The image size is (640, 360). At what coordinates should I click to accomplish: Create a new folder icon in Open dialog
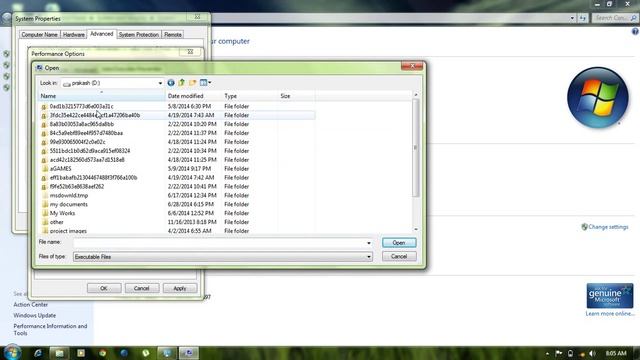(192, 83)
